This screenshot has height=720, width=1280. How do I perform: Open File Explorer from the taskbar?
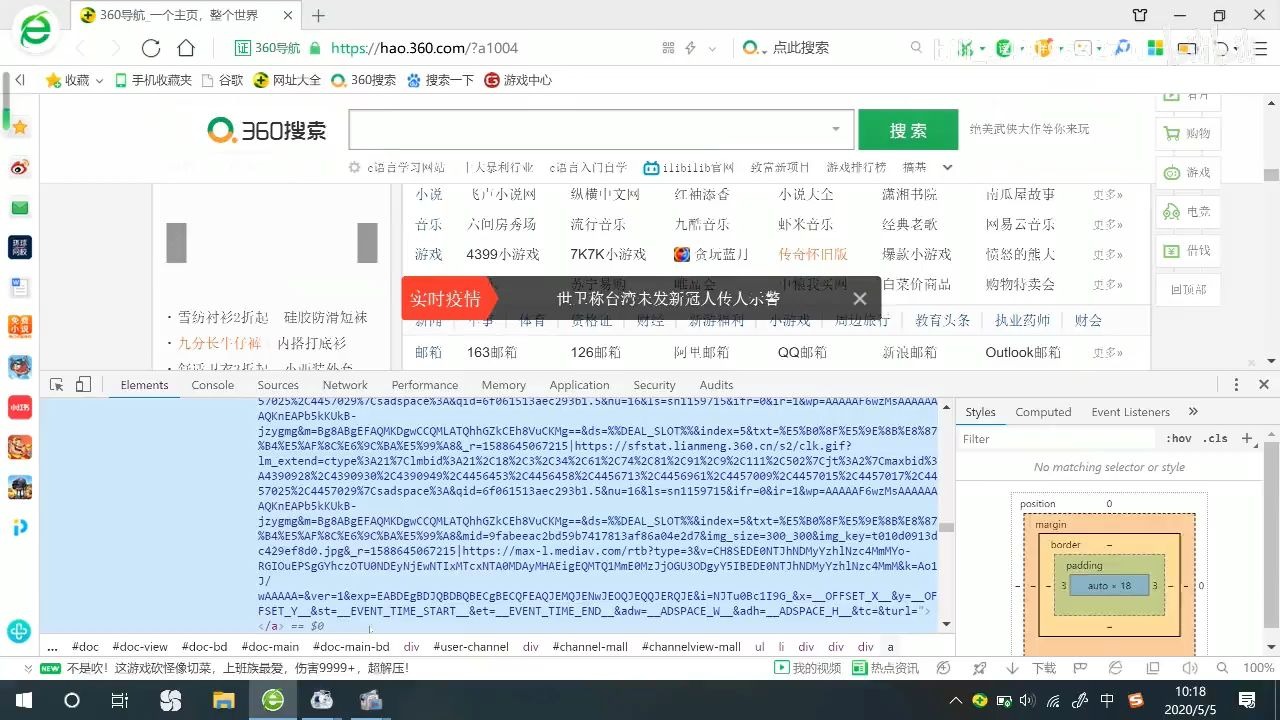[x=223, y=700]
